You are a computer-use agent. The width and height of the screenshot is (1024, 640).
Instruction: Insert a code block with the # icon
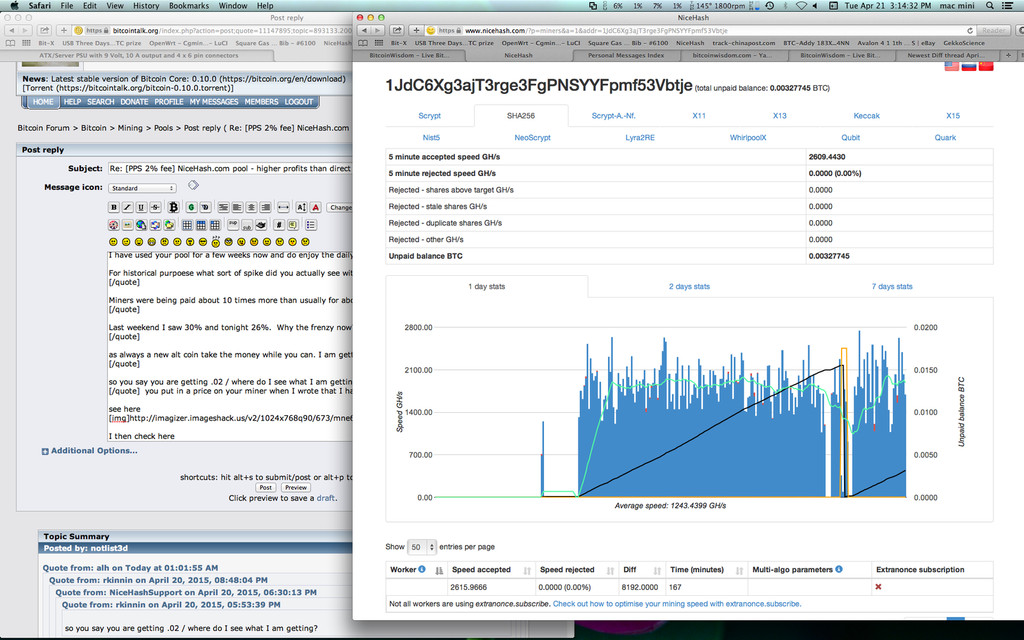[x=279, y=225]
